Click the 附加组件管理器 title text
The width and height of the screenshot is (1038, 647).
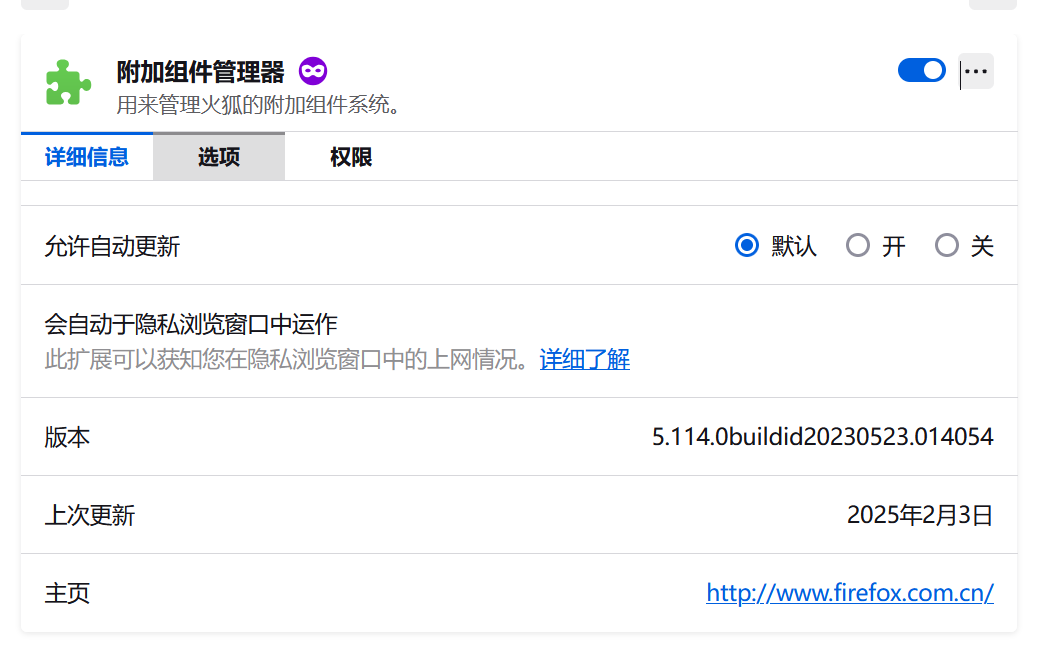click(201, 72)
